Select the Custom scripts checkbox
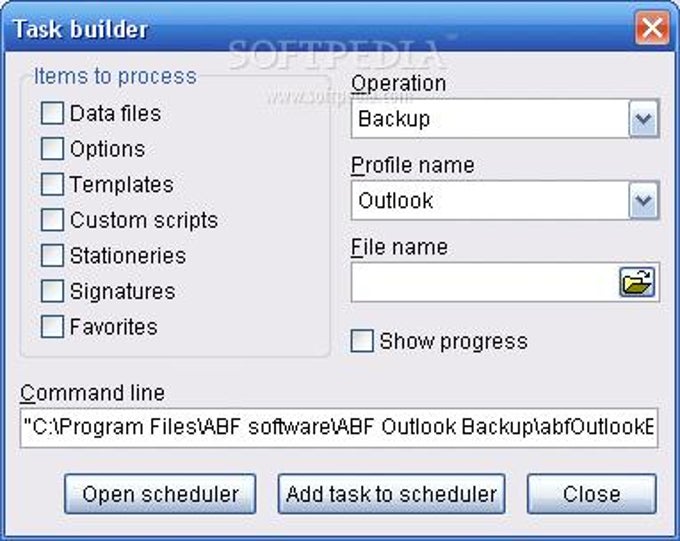This screenshot has height=541, width=680. pyautogui.click(x=52, y=220)
